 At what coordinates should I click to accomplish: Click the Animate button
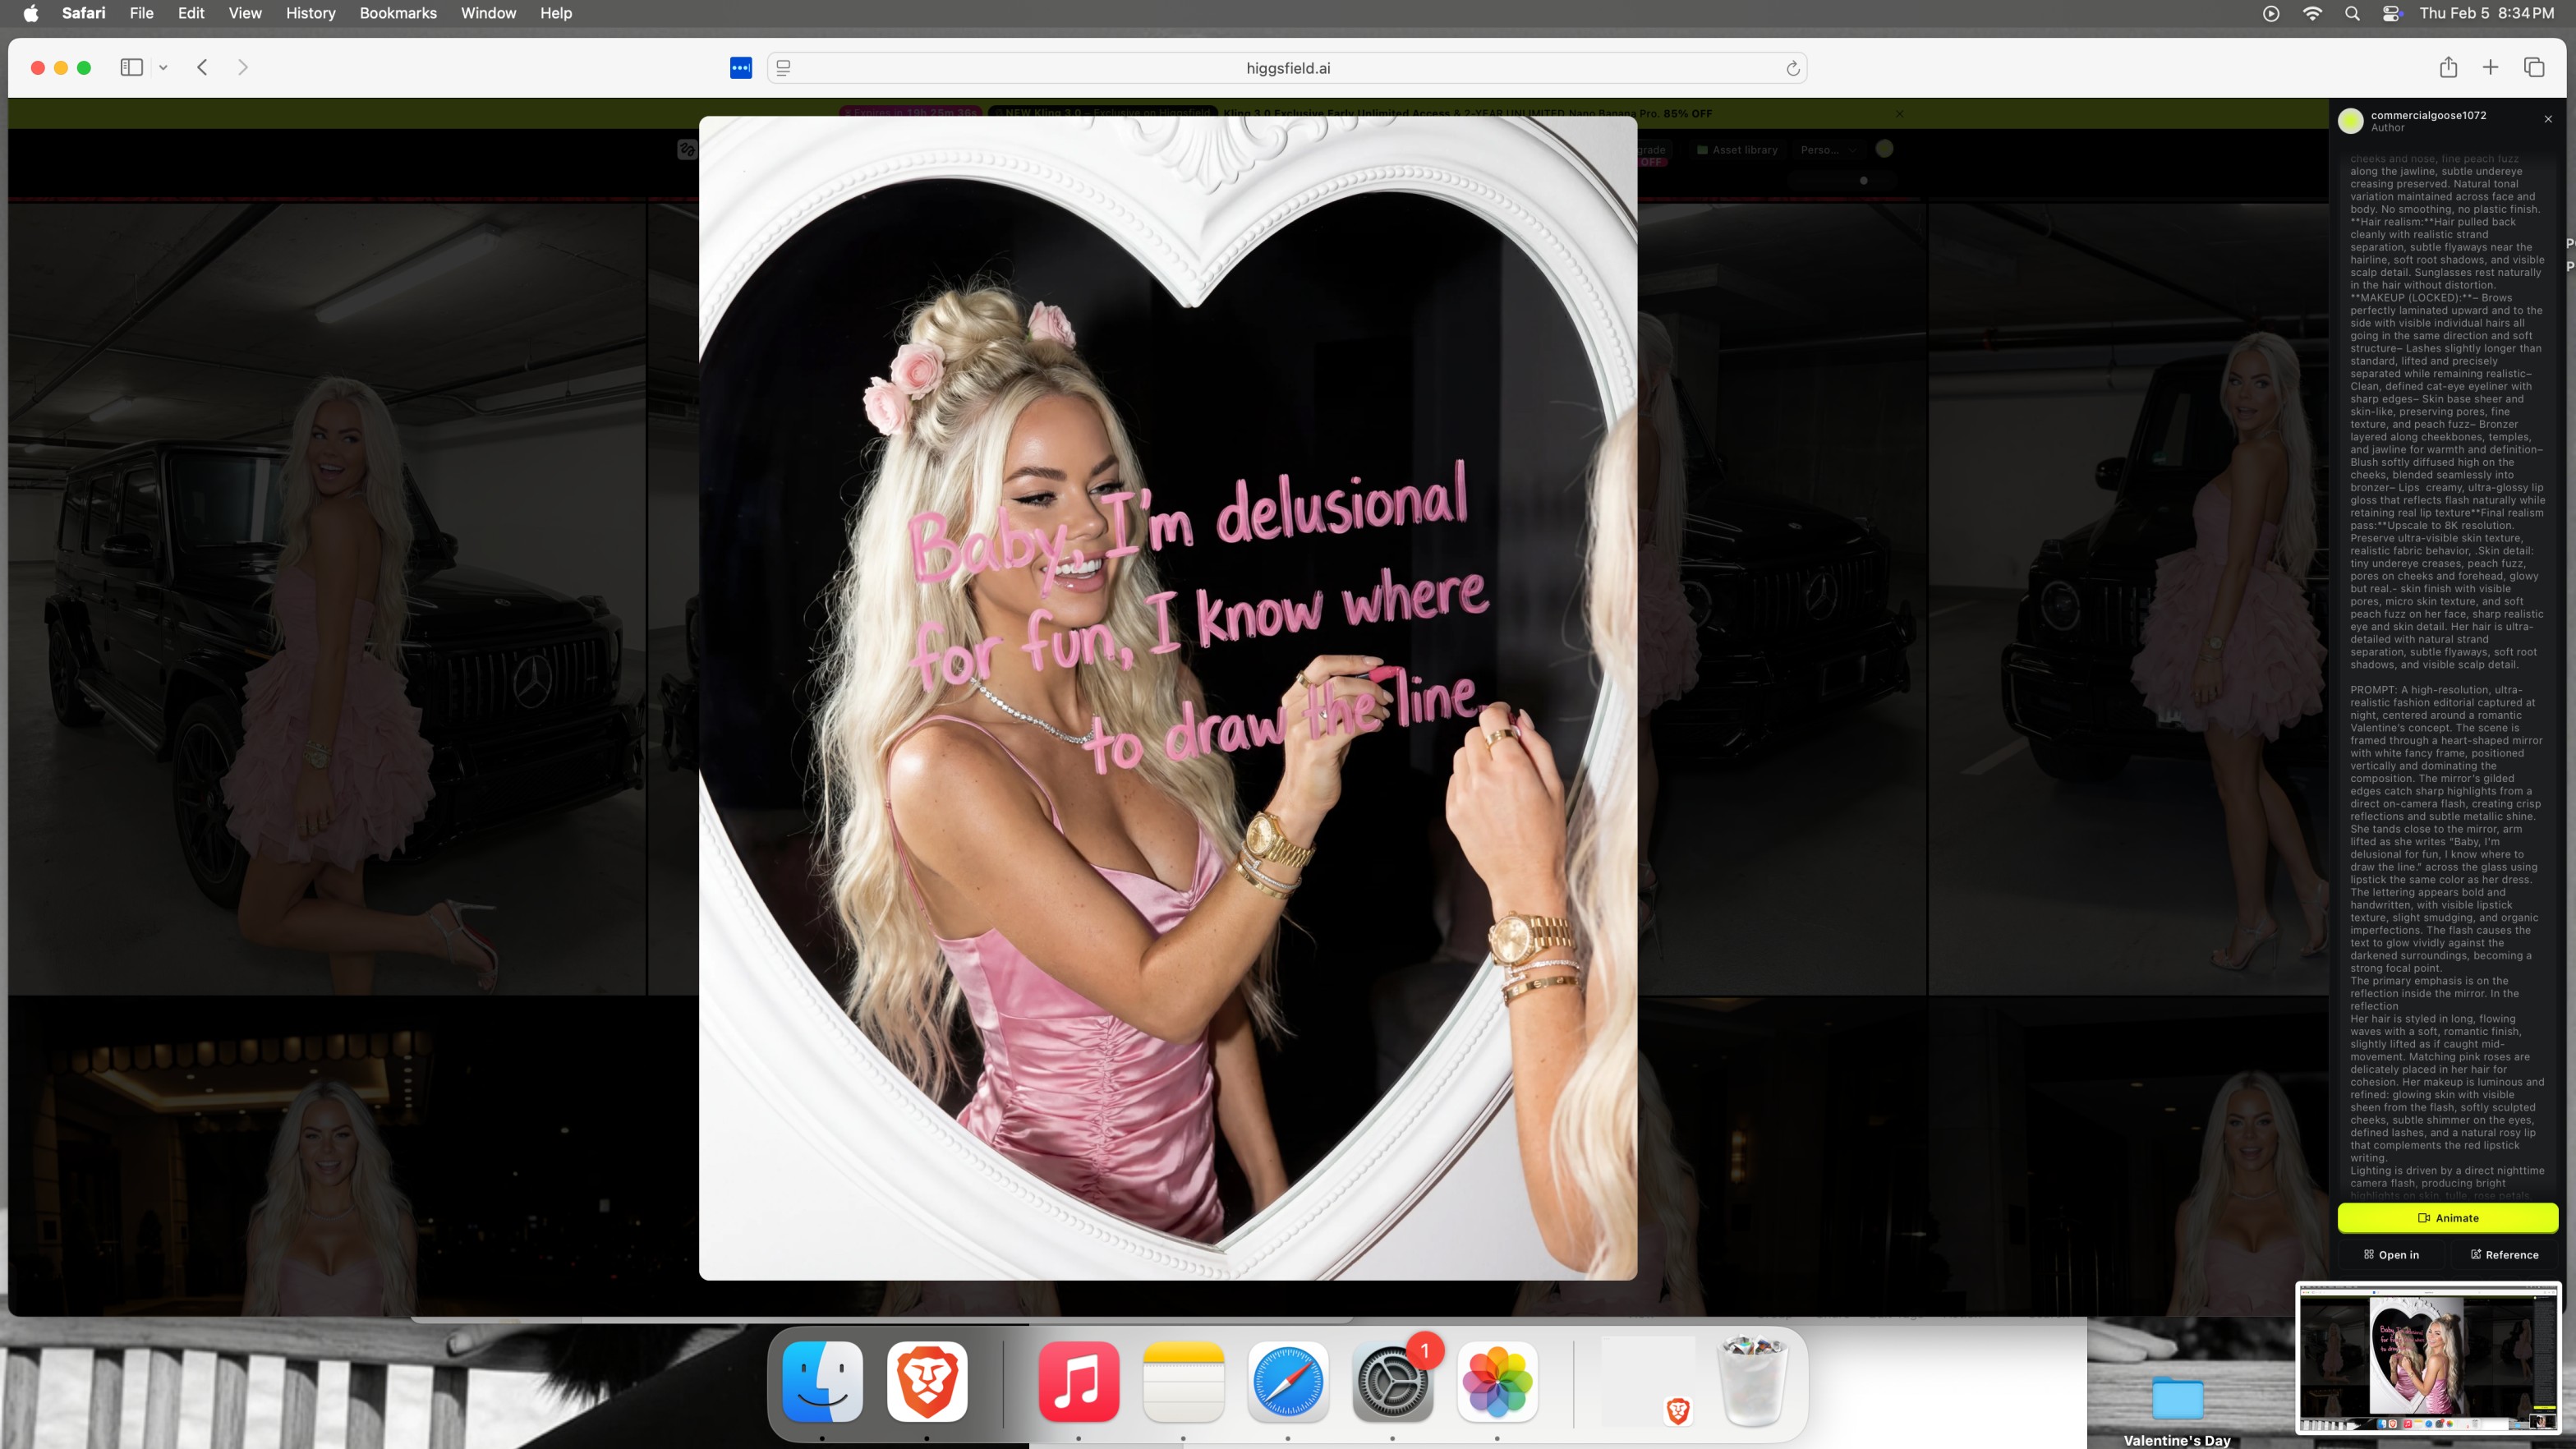click(x=2447, y=1217)
